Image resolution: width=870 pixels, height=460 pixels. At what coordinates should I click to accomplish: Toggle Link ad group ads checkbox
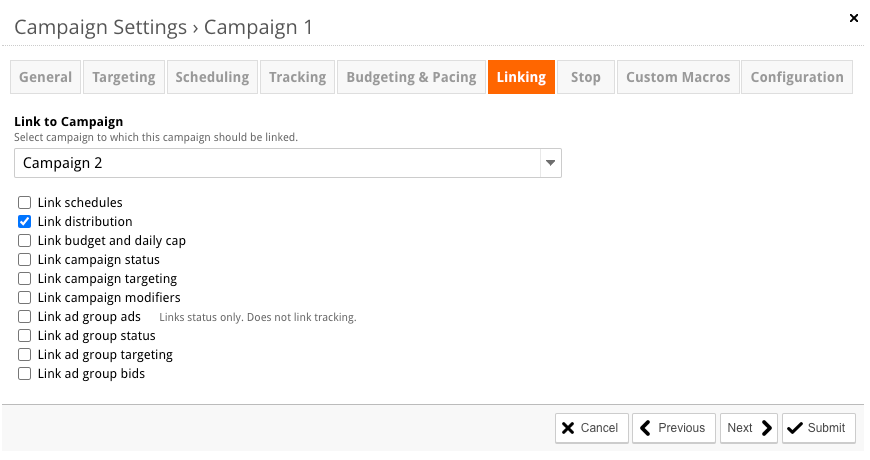click(x=24, y=316)
